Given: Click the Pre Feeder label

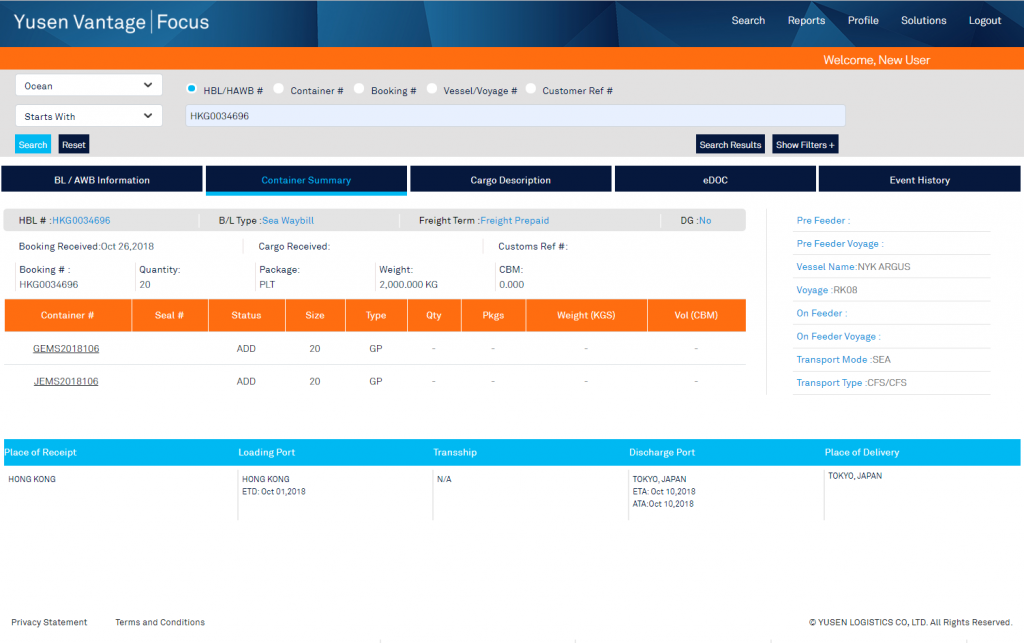Looking at the screenshot, I should coord(823,221).
